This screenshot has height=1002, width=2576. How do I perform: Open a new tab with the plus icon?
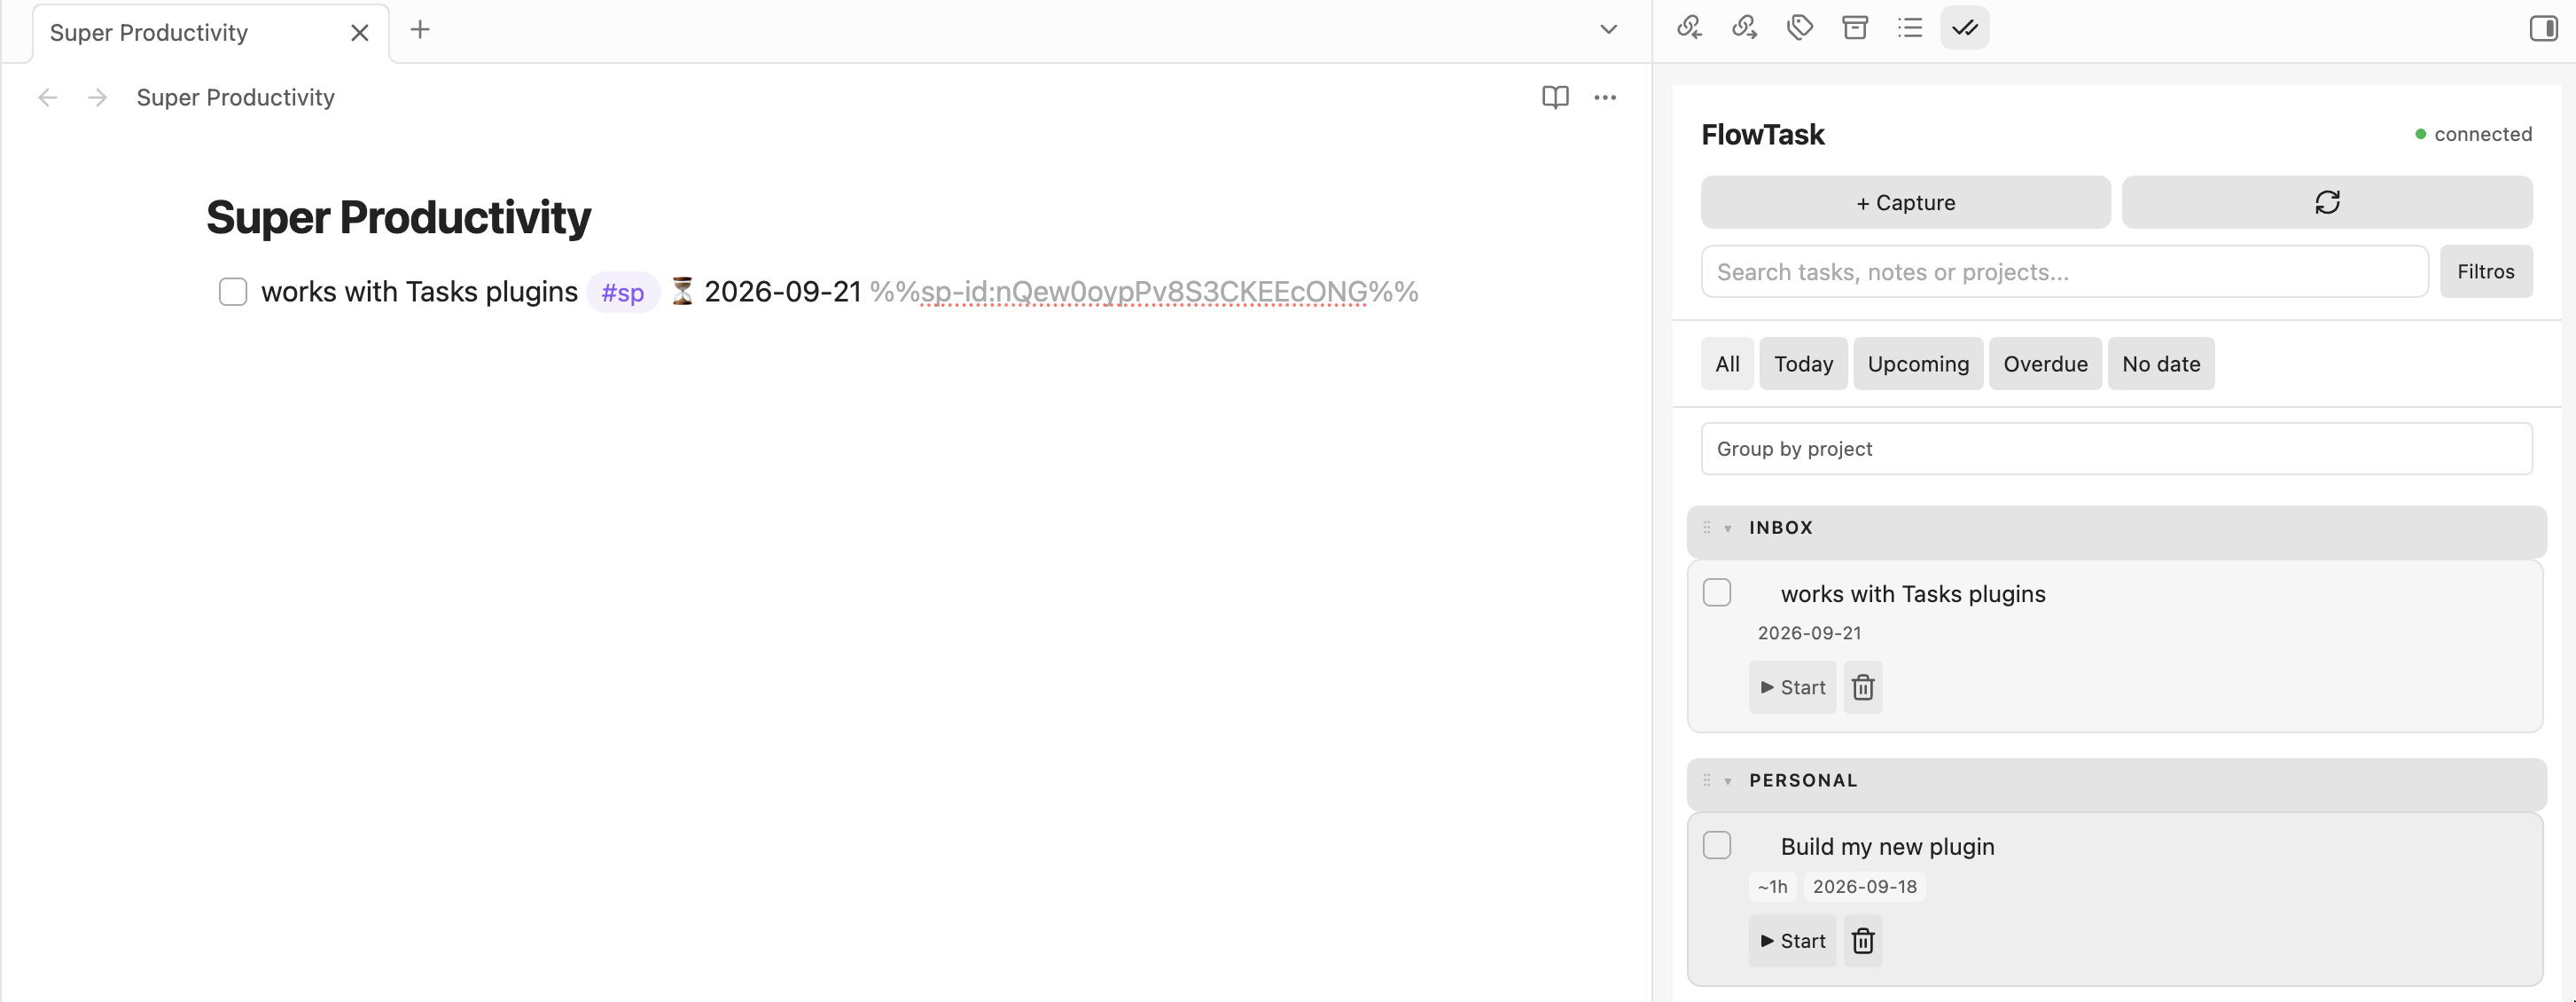pos(420,30)
